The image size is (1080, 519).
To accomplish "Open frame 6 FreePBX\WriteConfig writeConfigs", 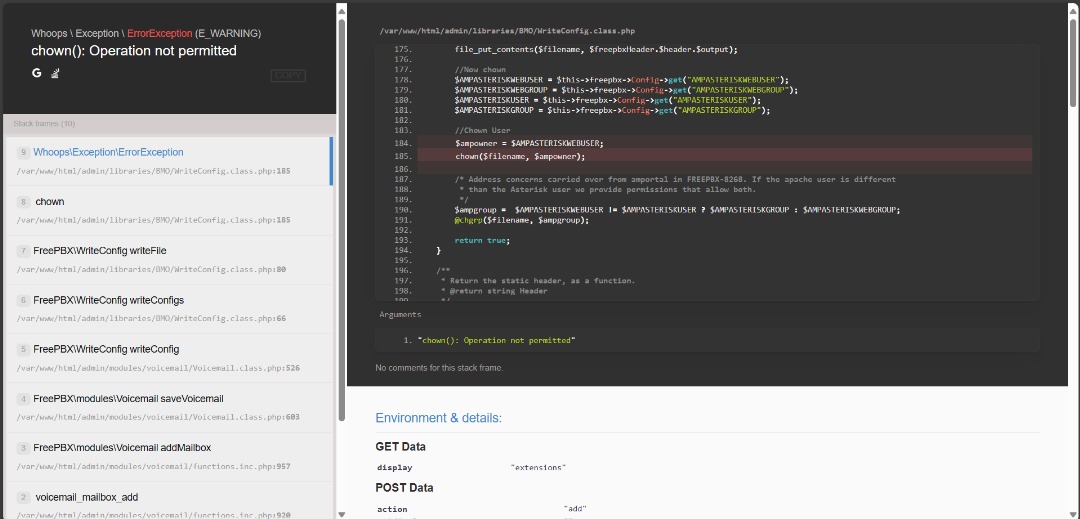I will coord(169,309).
